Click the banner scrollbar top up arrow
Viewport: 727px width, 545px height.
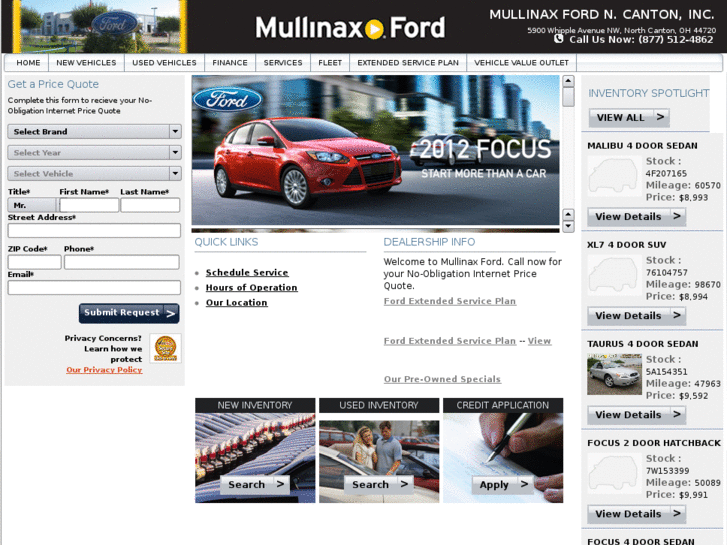tap(568, 81)
